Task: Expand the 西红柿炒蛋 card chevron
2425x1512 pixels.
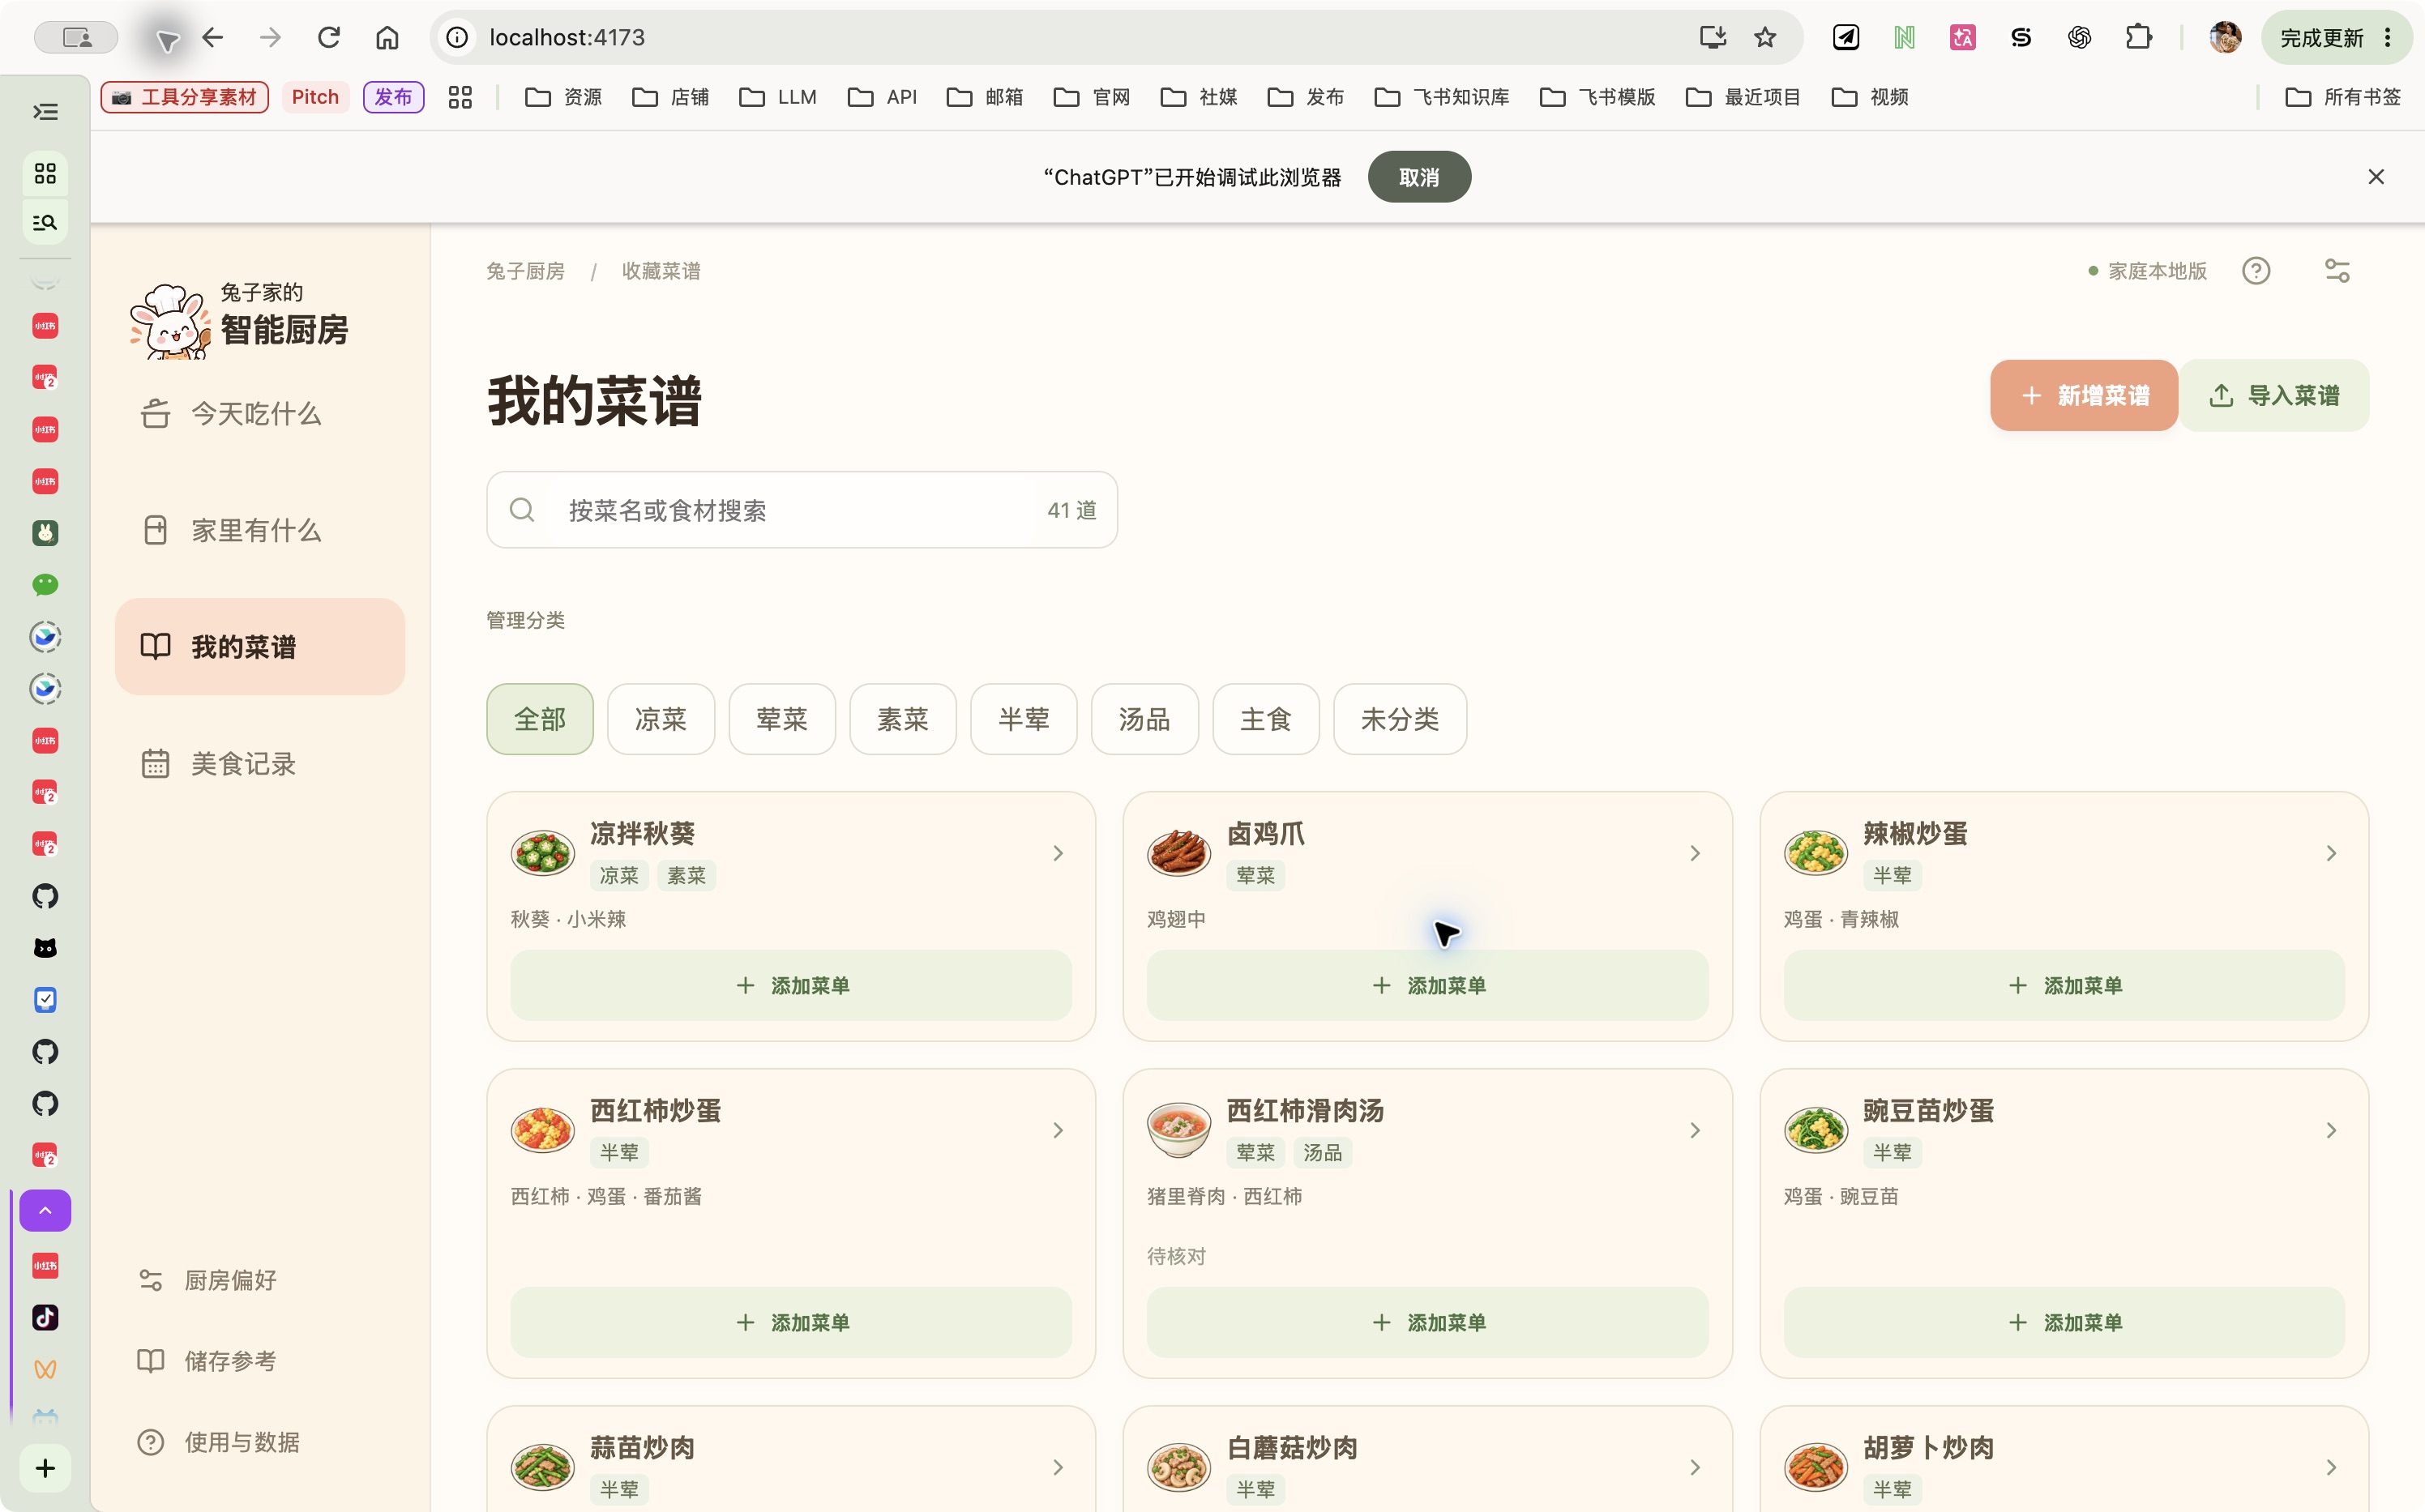Action: coord(1058,1130)
